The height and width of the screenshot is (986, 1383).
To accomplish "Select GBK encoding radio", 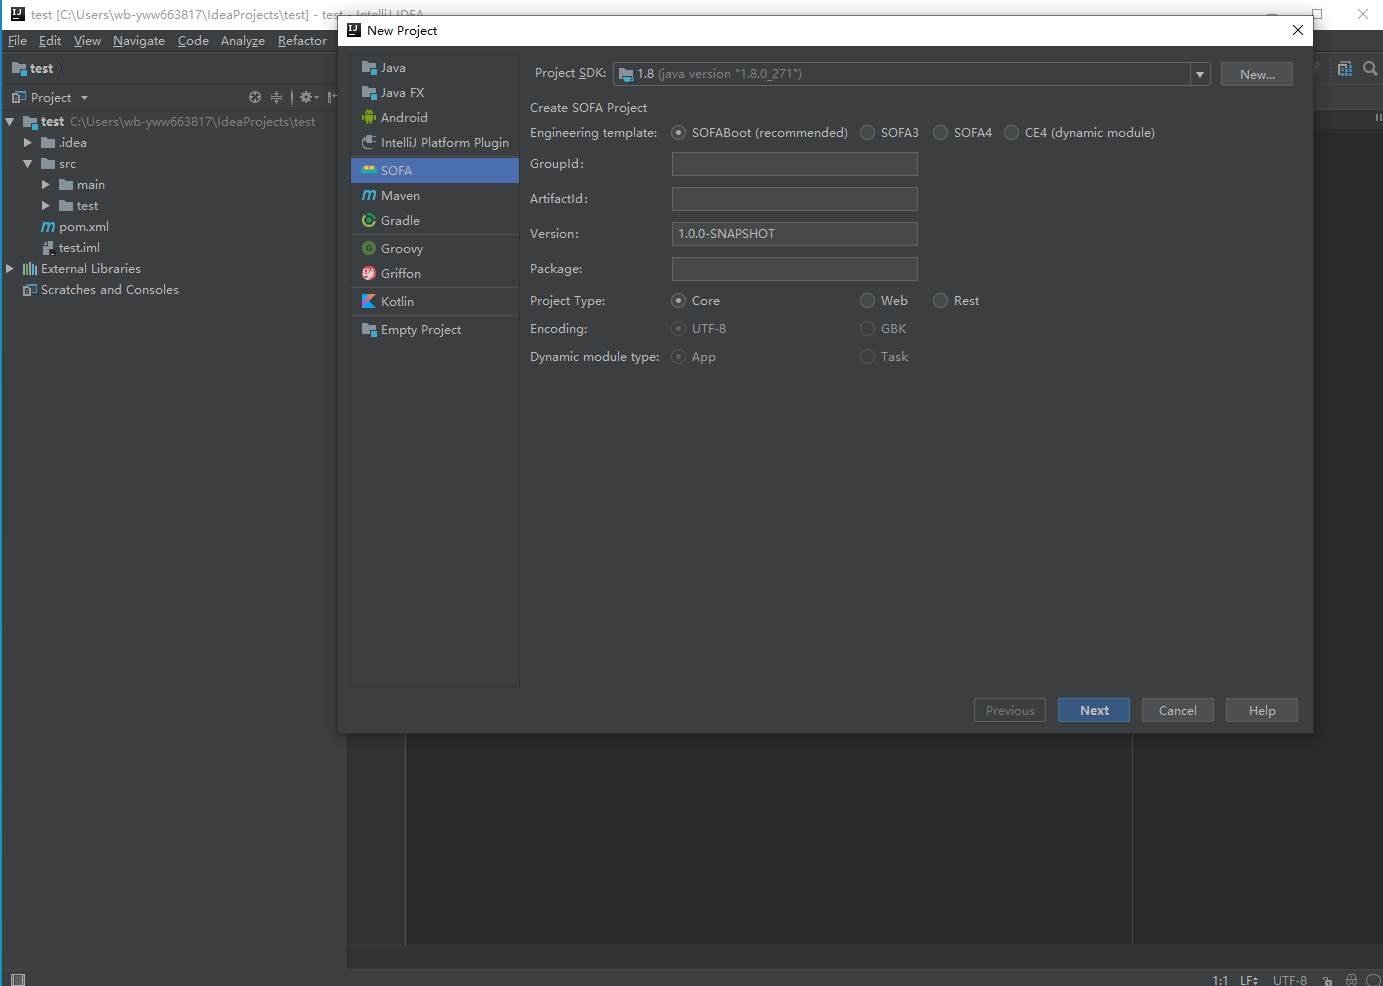I will [x=868, y=329].
